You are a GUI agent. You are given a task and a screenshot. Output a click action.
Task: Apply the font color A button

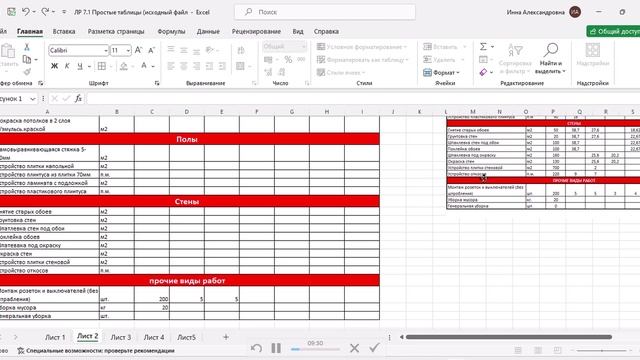[144, 66]
